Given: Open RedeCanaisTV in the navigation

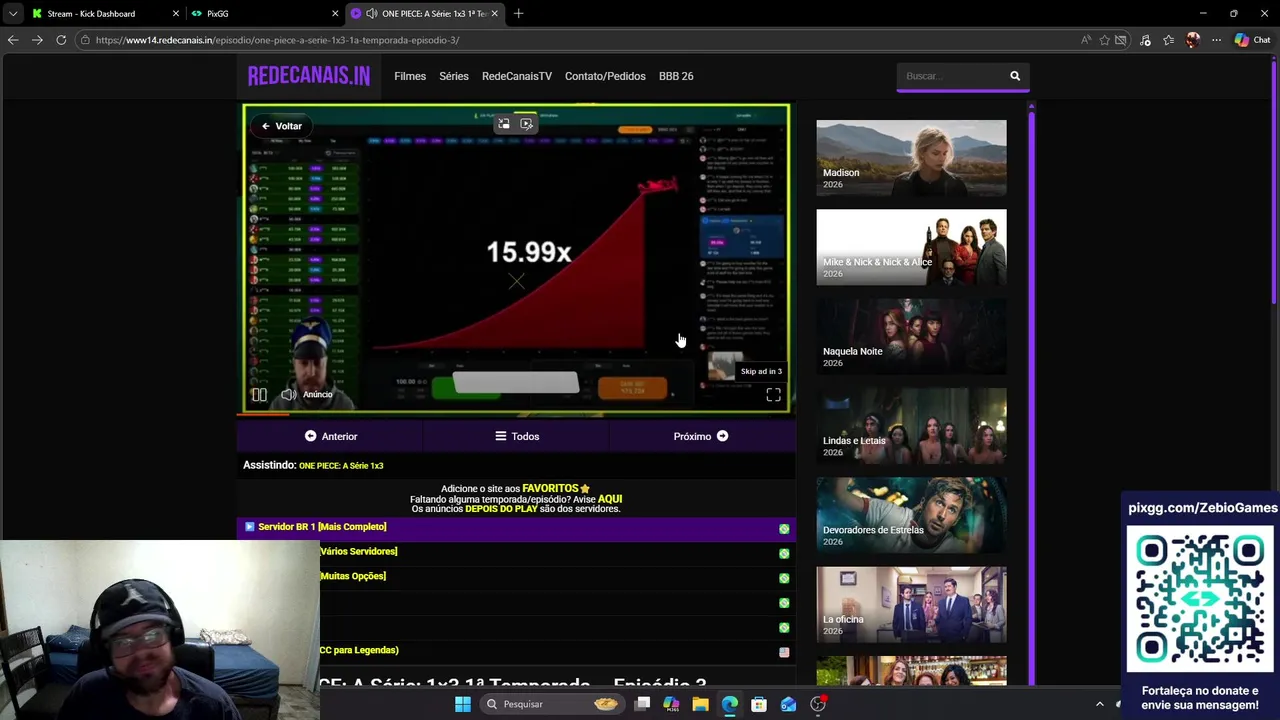Looking at the screenshot, I should click(517, 76).
